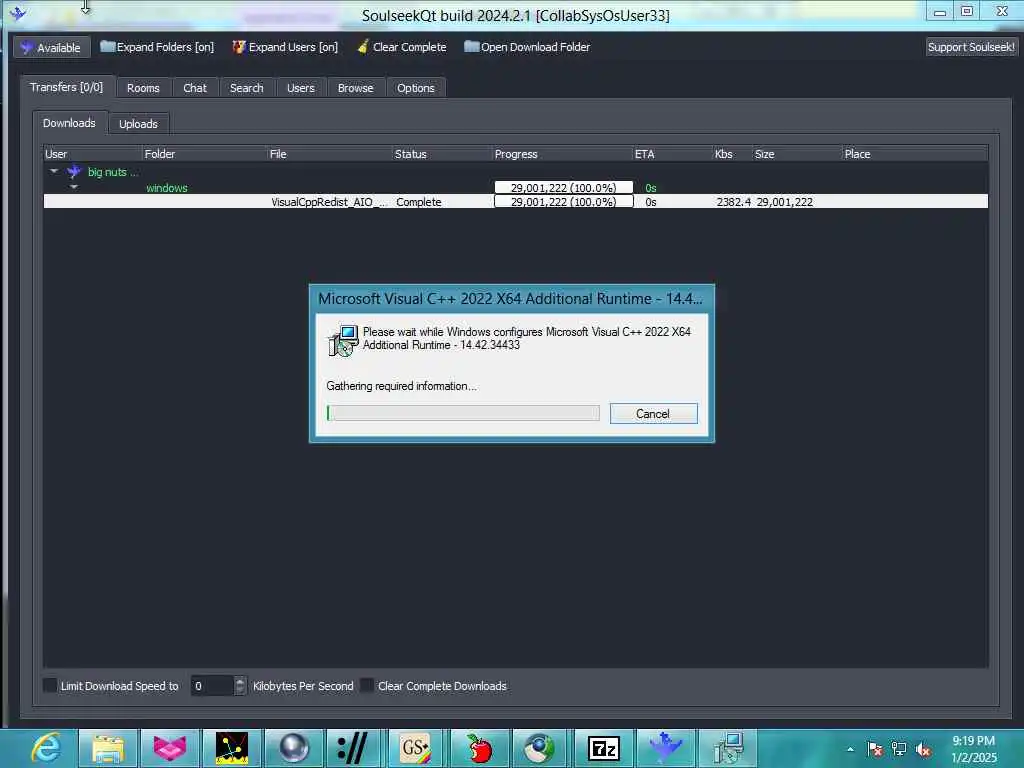
Task: Open the colon-slashes taskbar icon
Action: tap(355, 748)
